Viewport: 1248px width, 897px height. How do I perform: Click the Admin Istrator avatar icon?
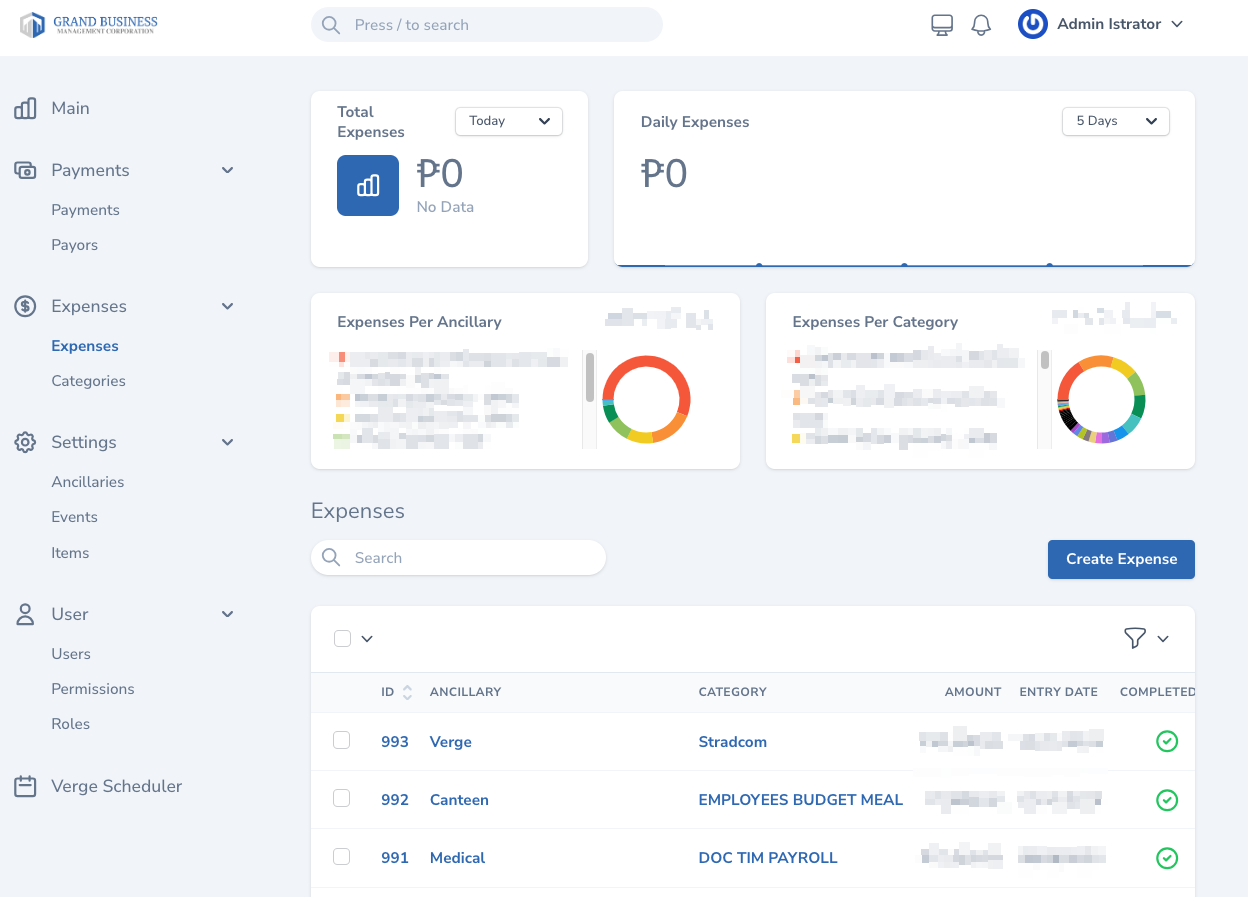click(1032, 24)
